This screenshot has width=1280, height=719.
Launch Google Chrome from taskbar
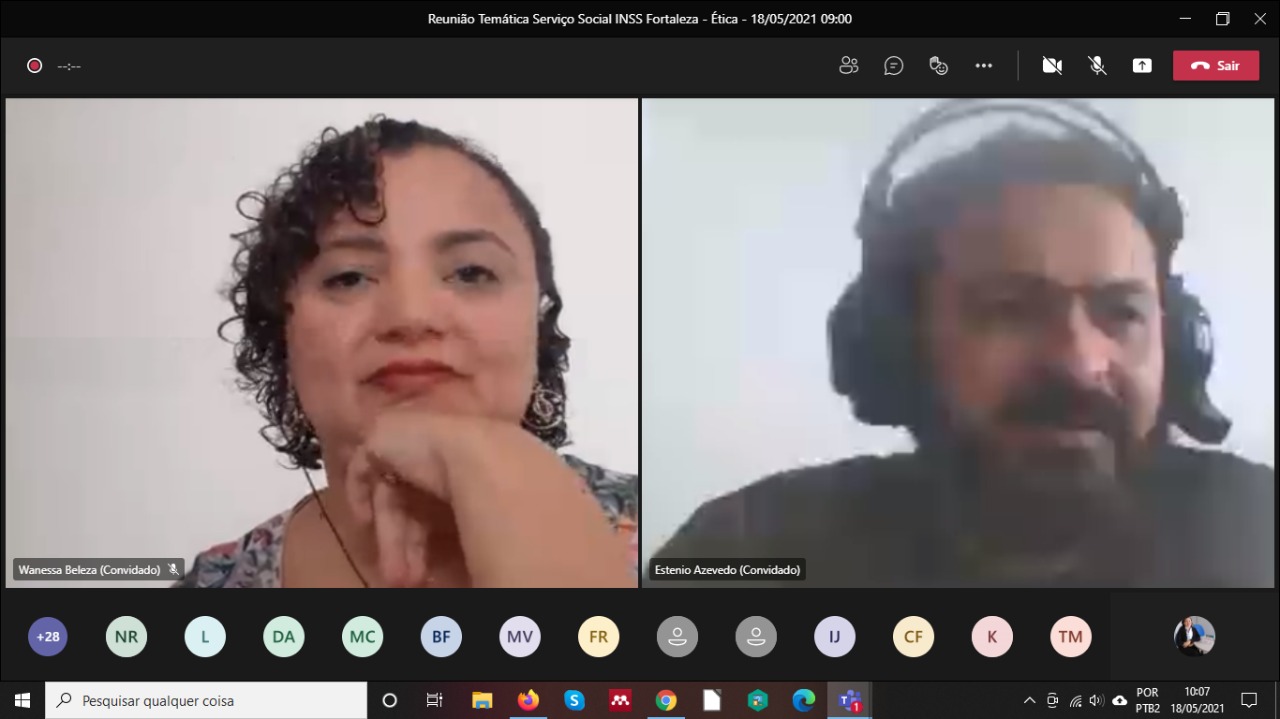click(x=666, y=700)
